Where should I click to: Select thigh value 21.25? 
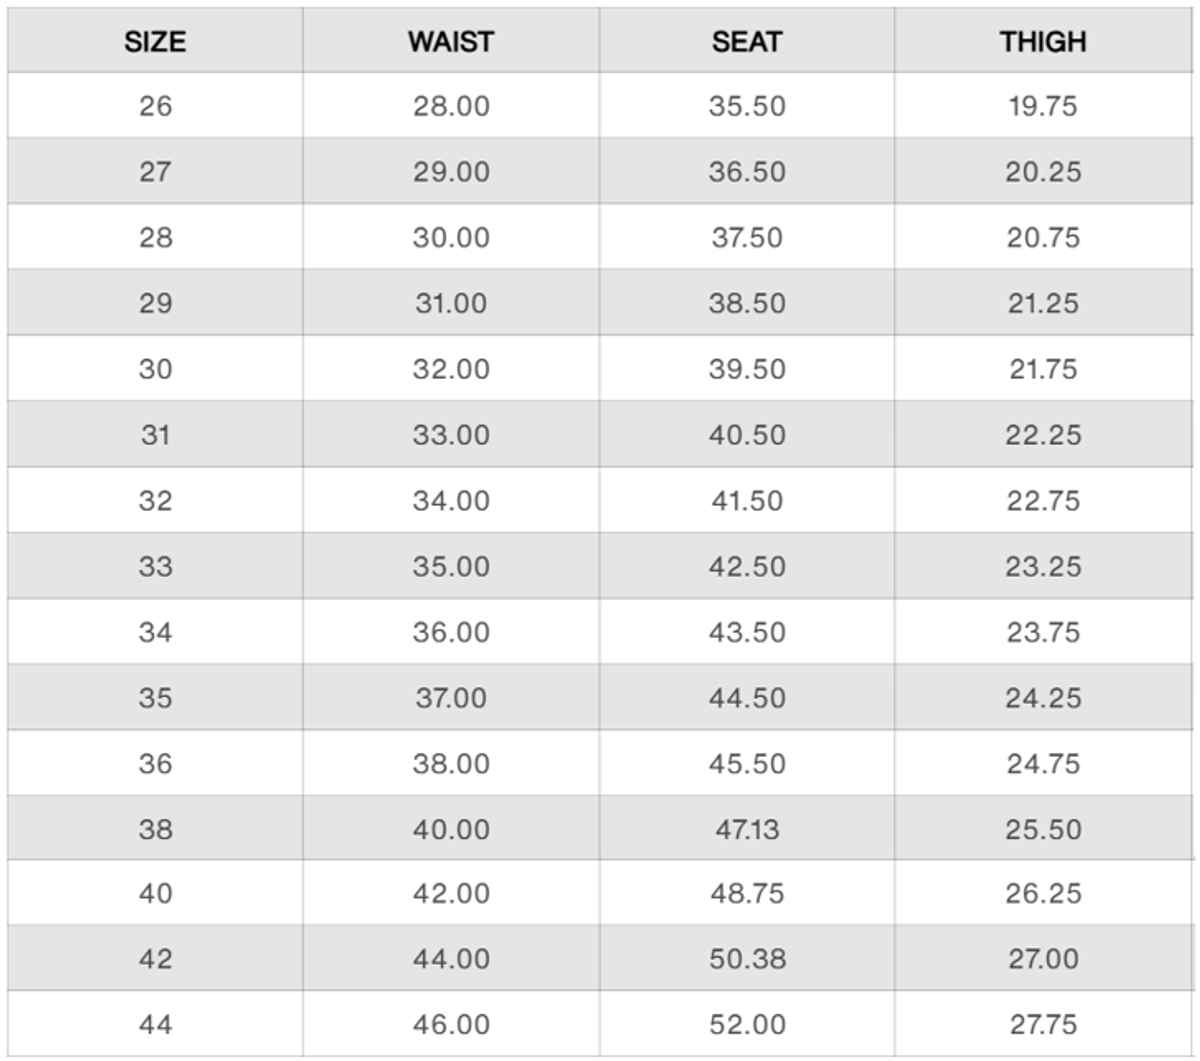1043,304
